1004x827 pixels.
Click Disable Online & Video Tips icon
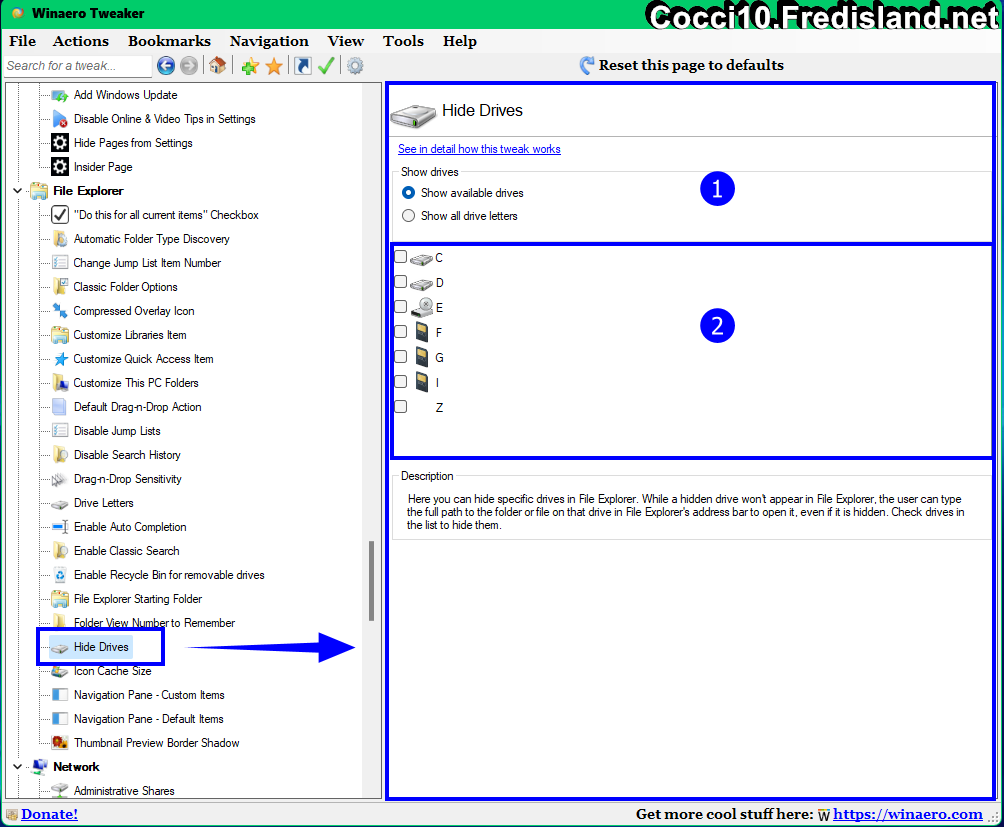[60, 119]
